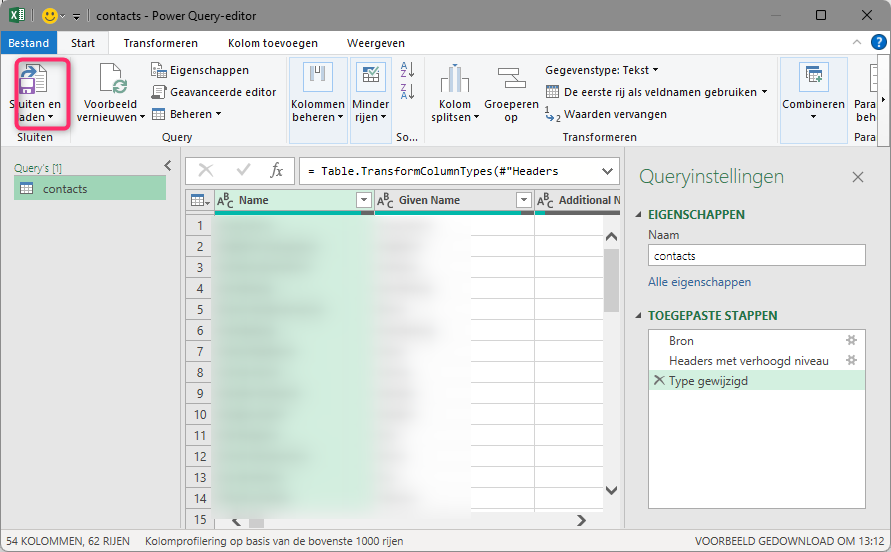Select row number 10
Screen dimensions: 891x552
199,415
